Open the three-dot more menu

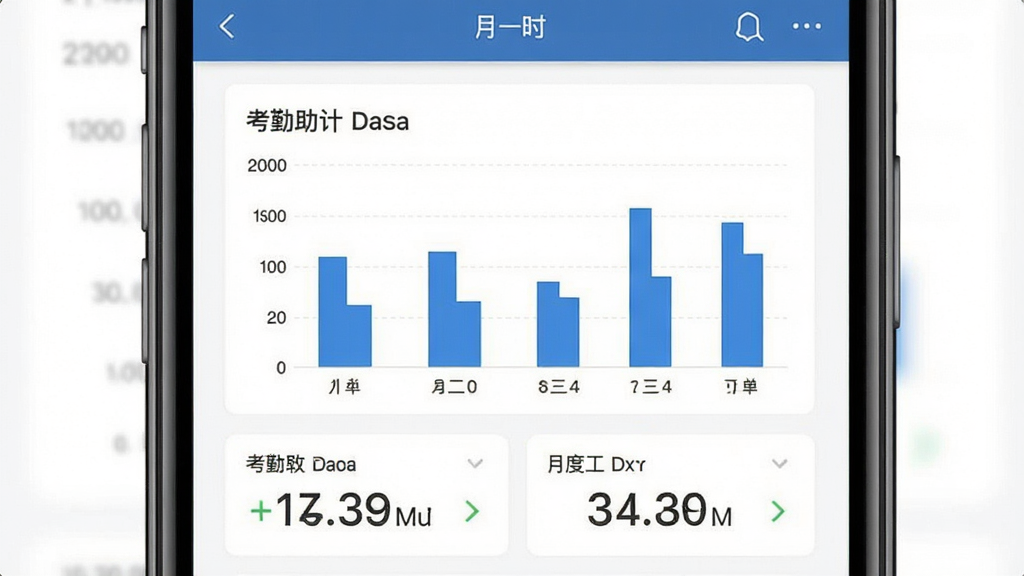tap(807, 26)
